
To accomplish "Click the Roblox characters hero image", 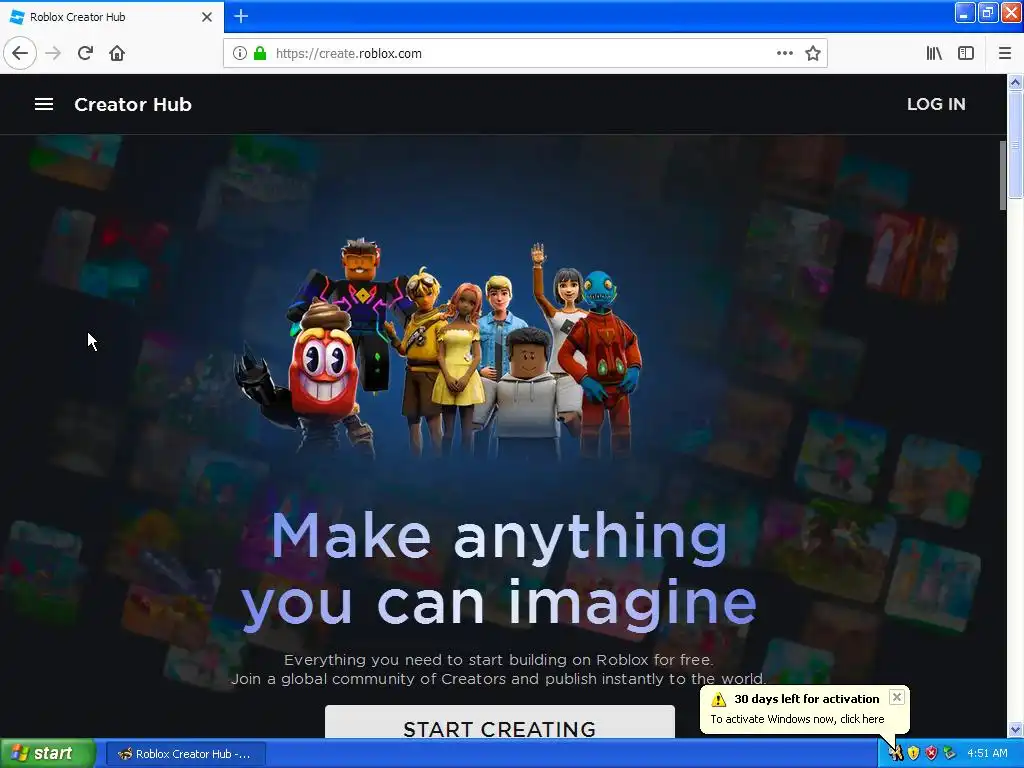I will click(x=436, y=349).
